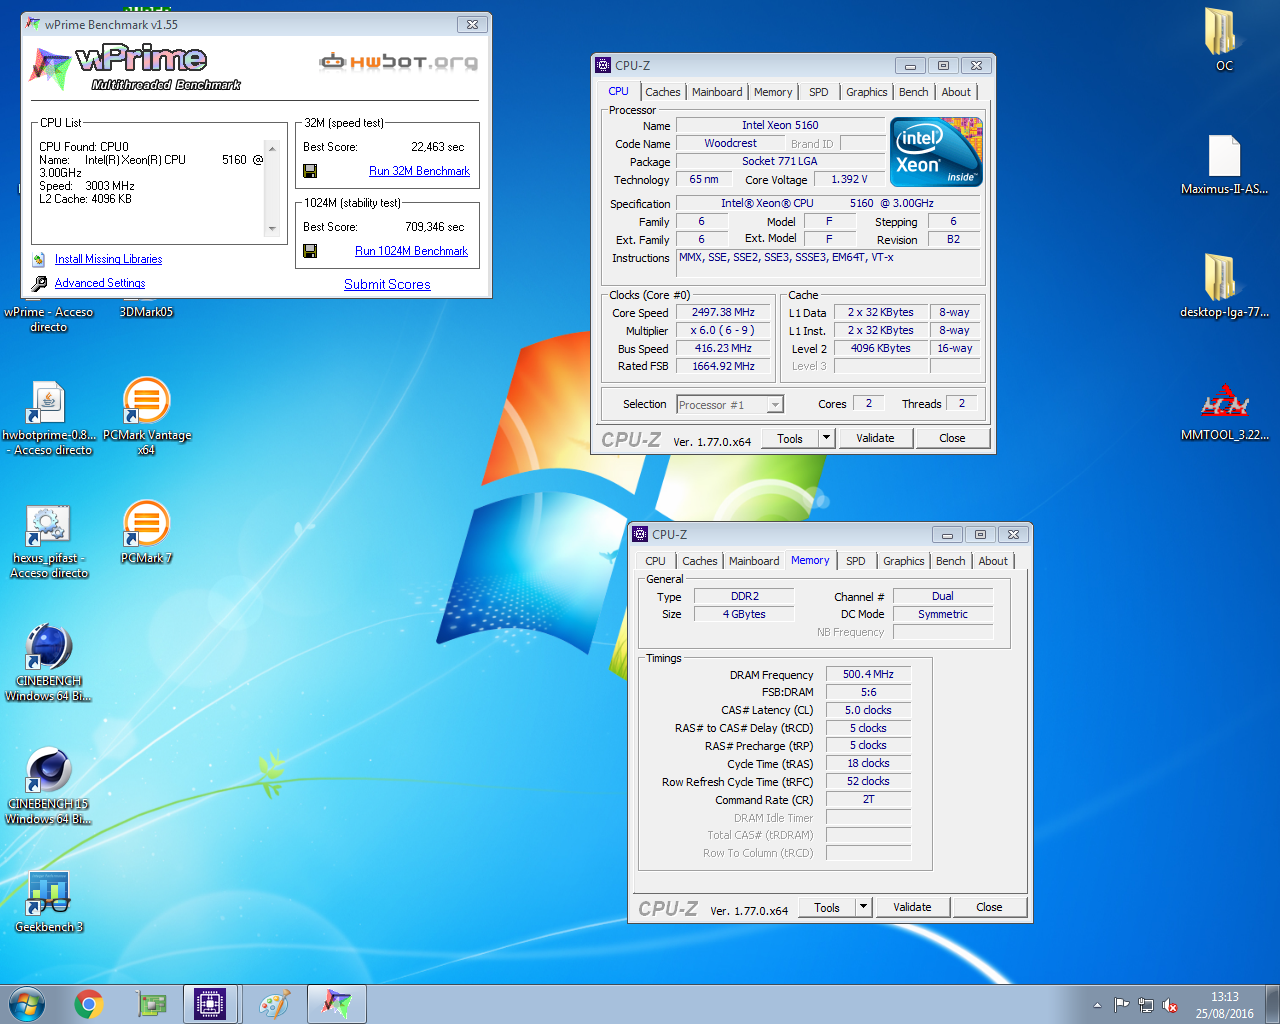1280x1024 pixels.
Task: Open Graphics tab in lower CPU-Z window
Action: click(903, 561)
